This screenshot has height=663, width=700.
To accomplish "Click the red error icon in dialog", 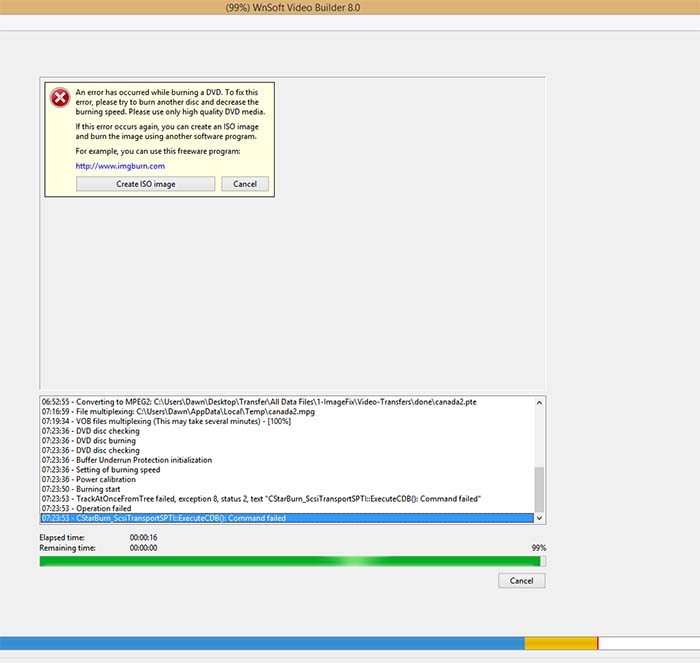I will tap(60, 98).
